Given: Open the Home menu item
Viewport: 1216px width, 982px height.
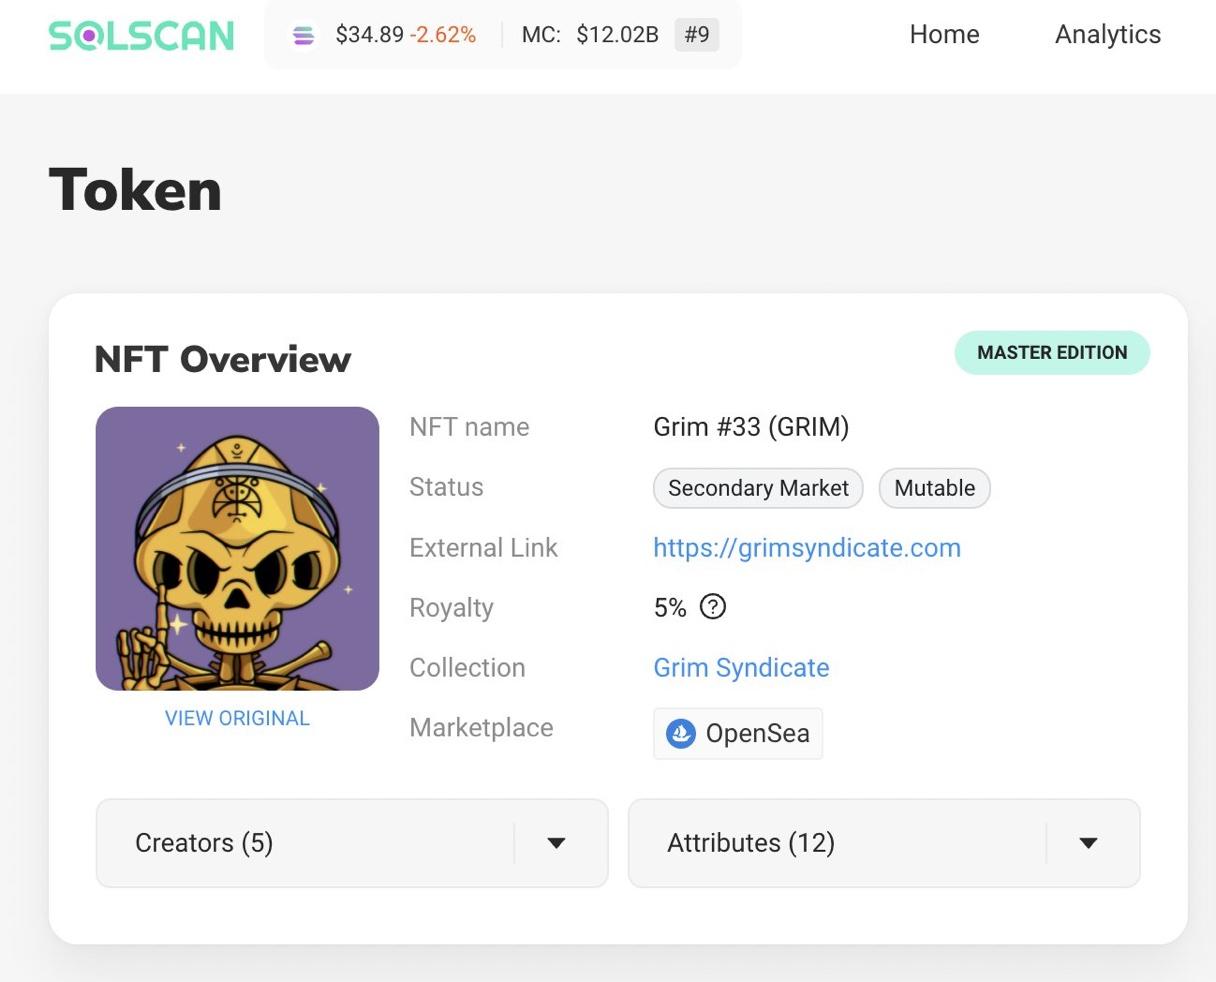Looking at the screenshot, I should coord(944,35).
